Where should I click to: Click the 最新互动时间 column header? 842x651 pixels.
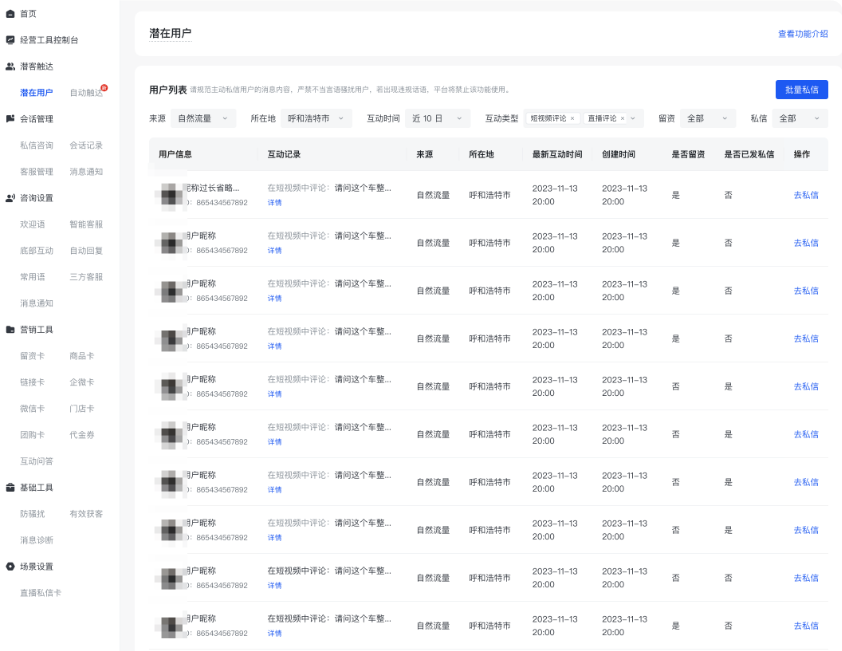click(557, 154)
